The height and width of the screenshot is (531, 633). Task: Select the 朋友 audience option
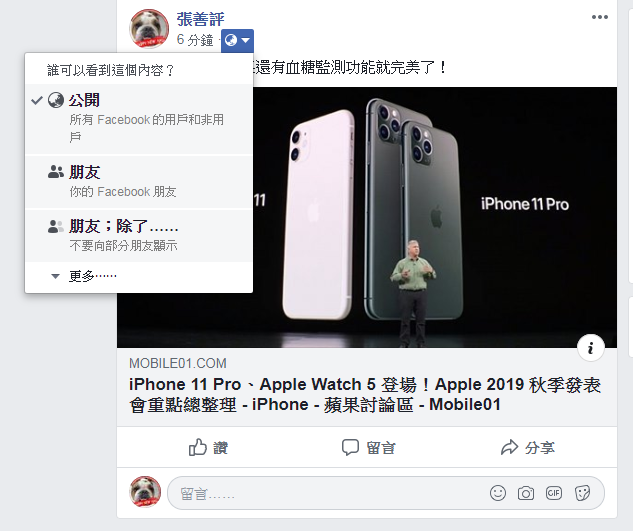tap(139, 182)
